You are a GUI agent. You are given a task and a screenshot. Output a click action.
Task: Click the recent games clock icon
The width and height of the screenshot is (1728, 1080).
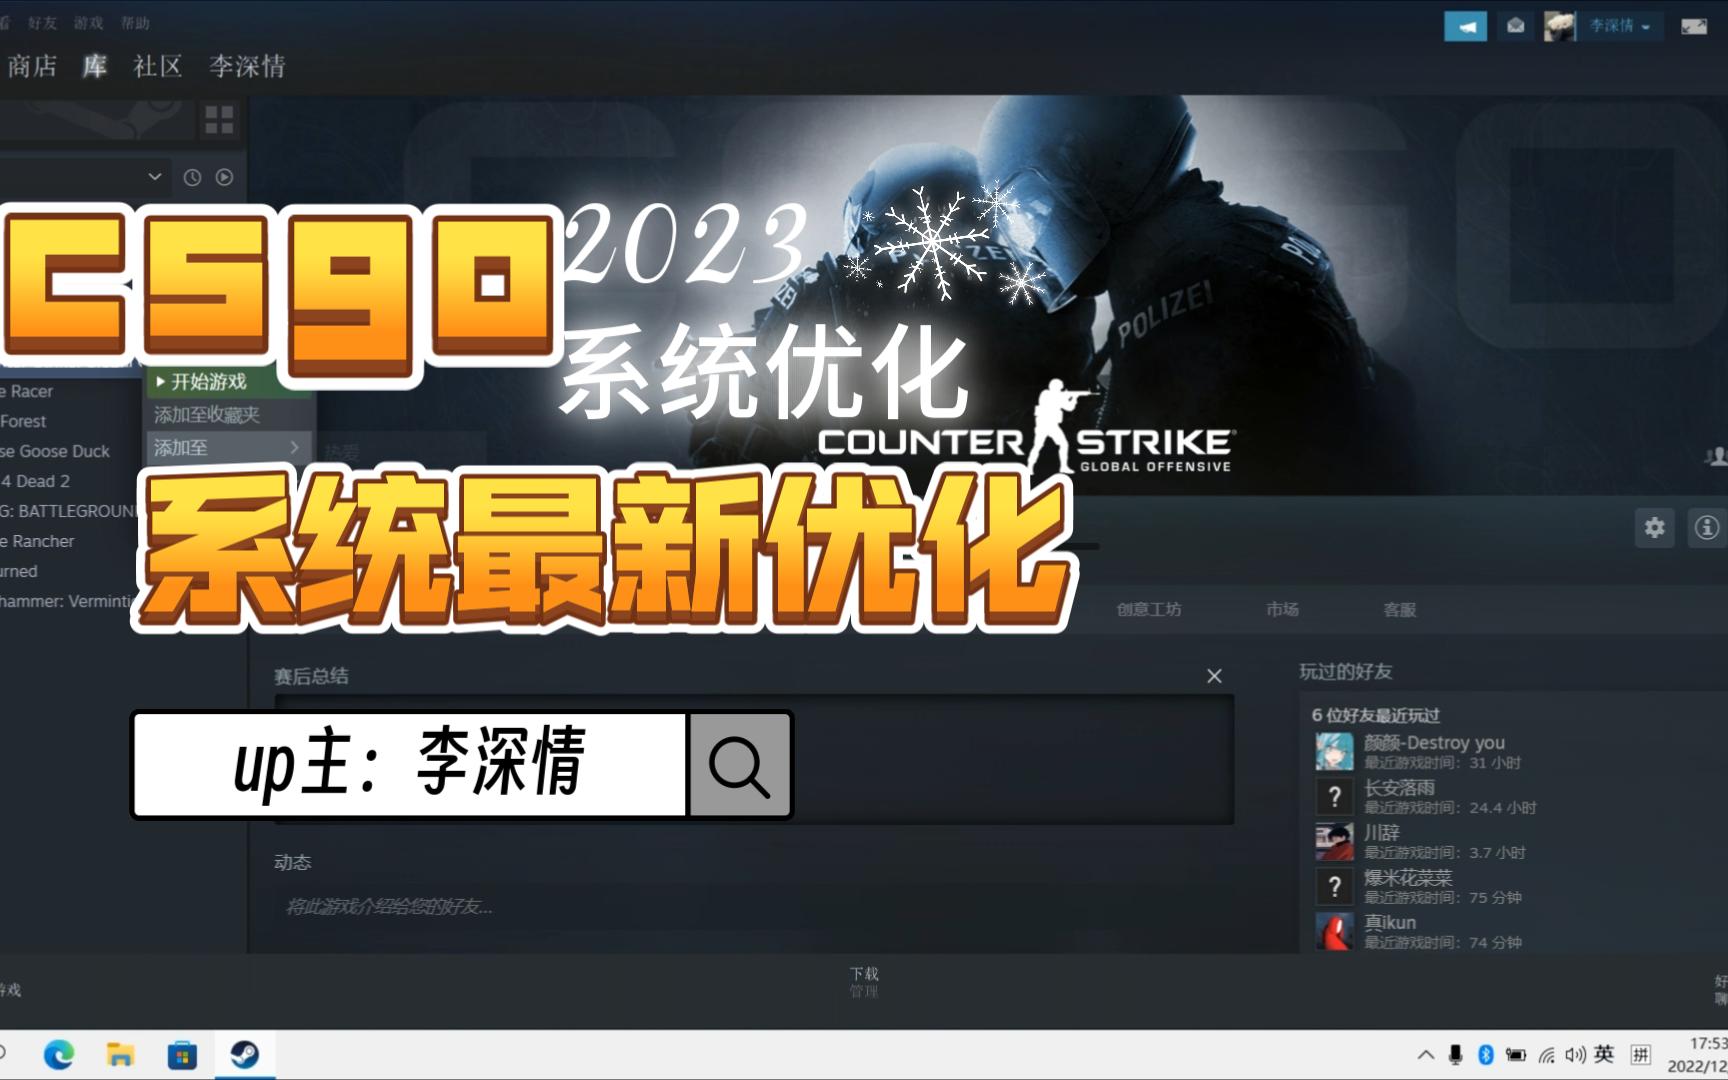click(190, 177)
